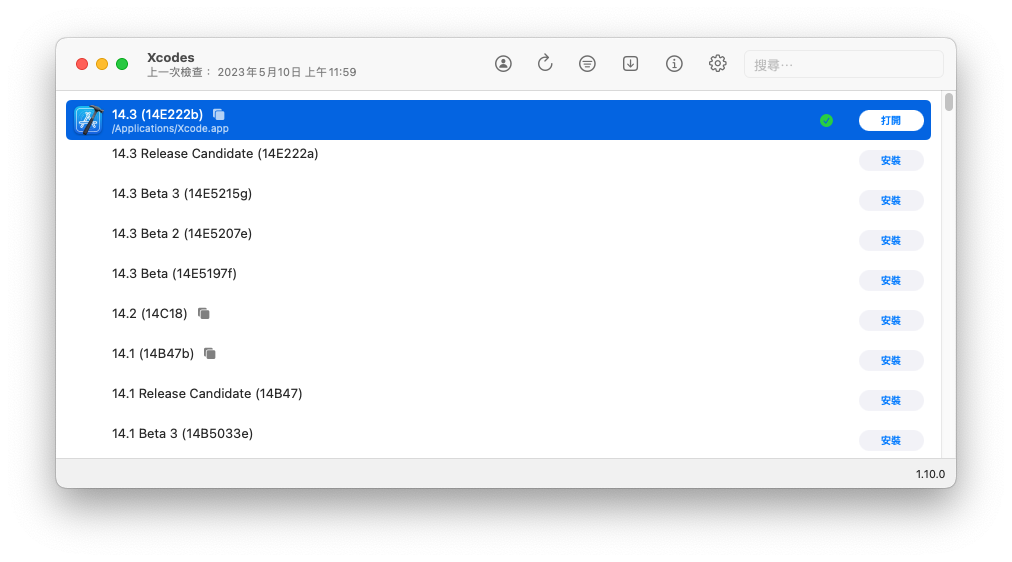Click the 打開 button for 14.3

tap(891, 121)
